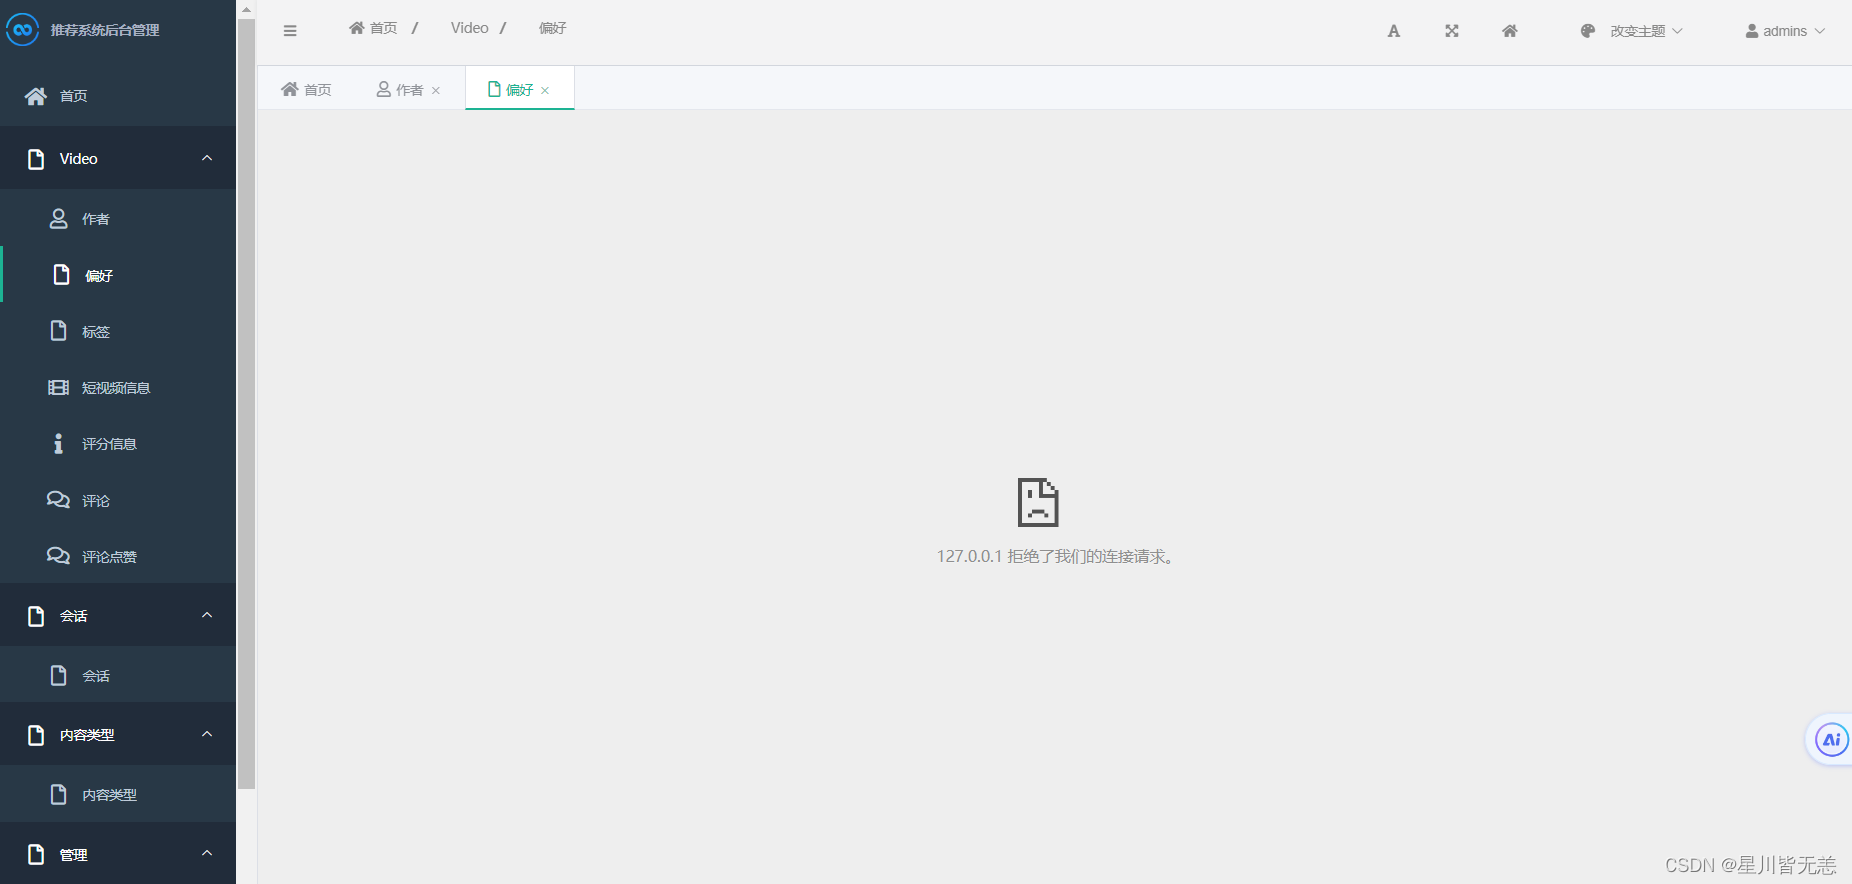1852x884 pixels.
Task: Collapse the 内容类型 group chevron
Action: [207, 734]
